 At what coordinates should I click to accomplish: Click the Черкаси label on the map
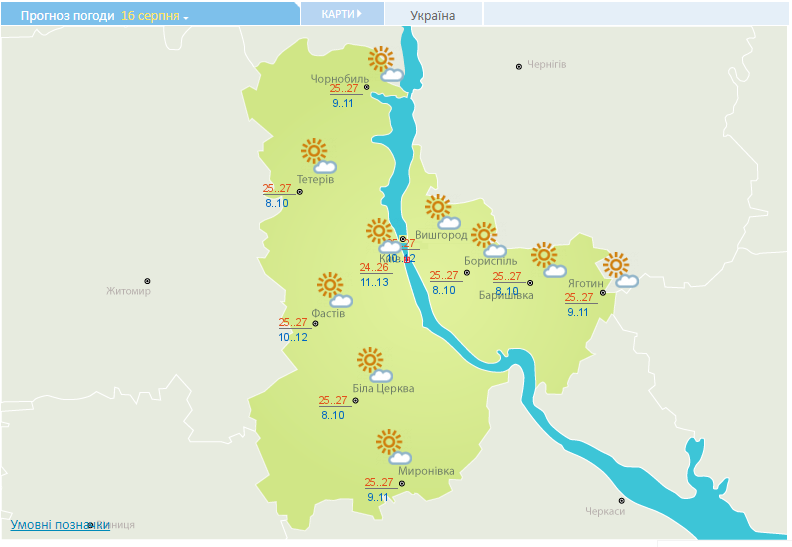point(605,511)
